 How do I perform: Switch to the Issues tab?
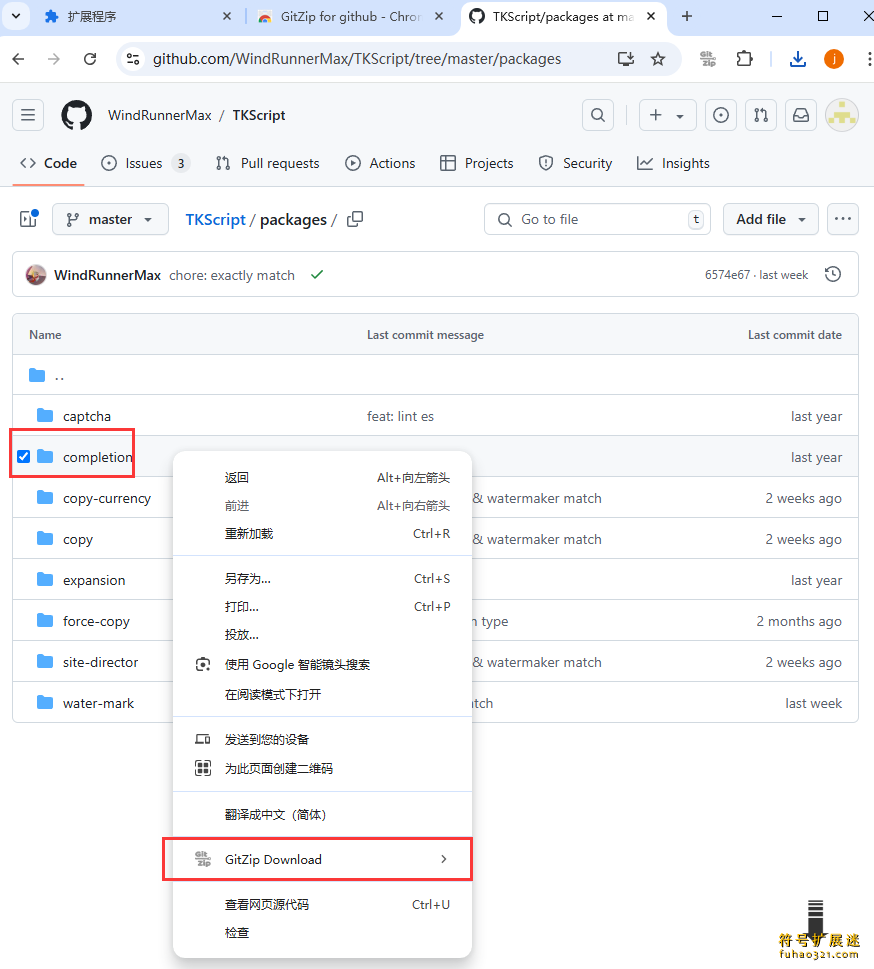pos(145,163)
